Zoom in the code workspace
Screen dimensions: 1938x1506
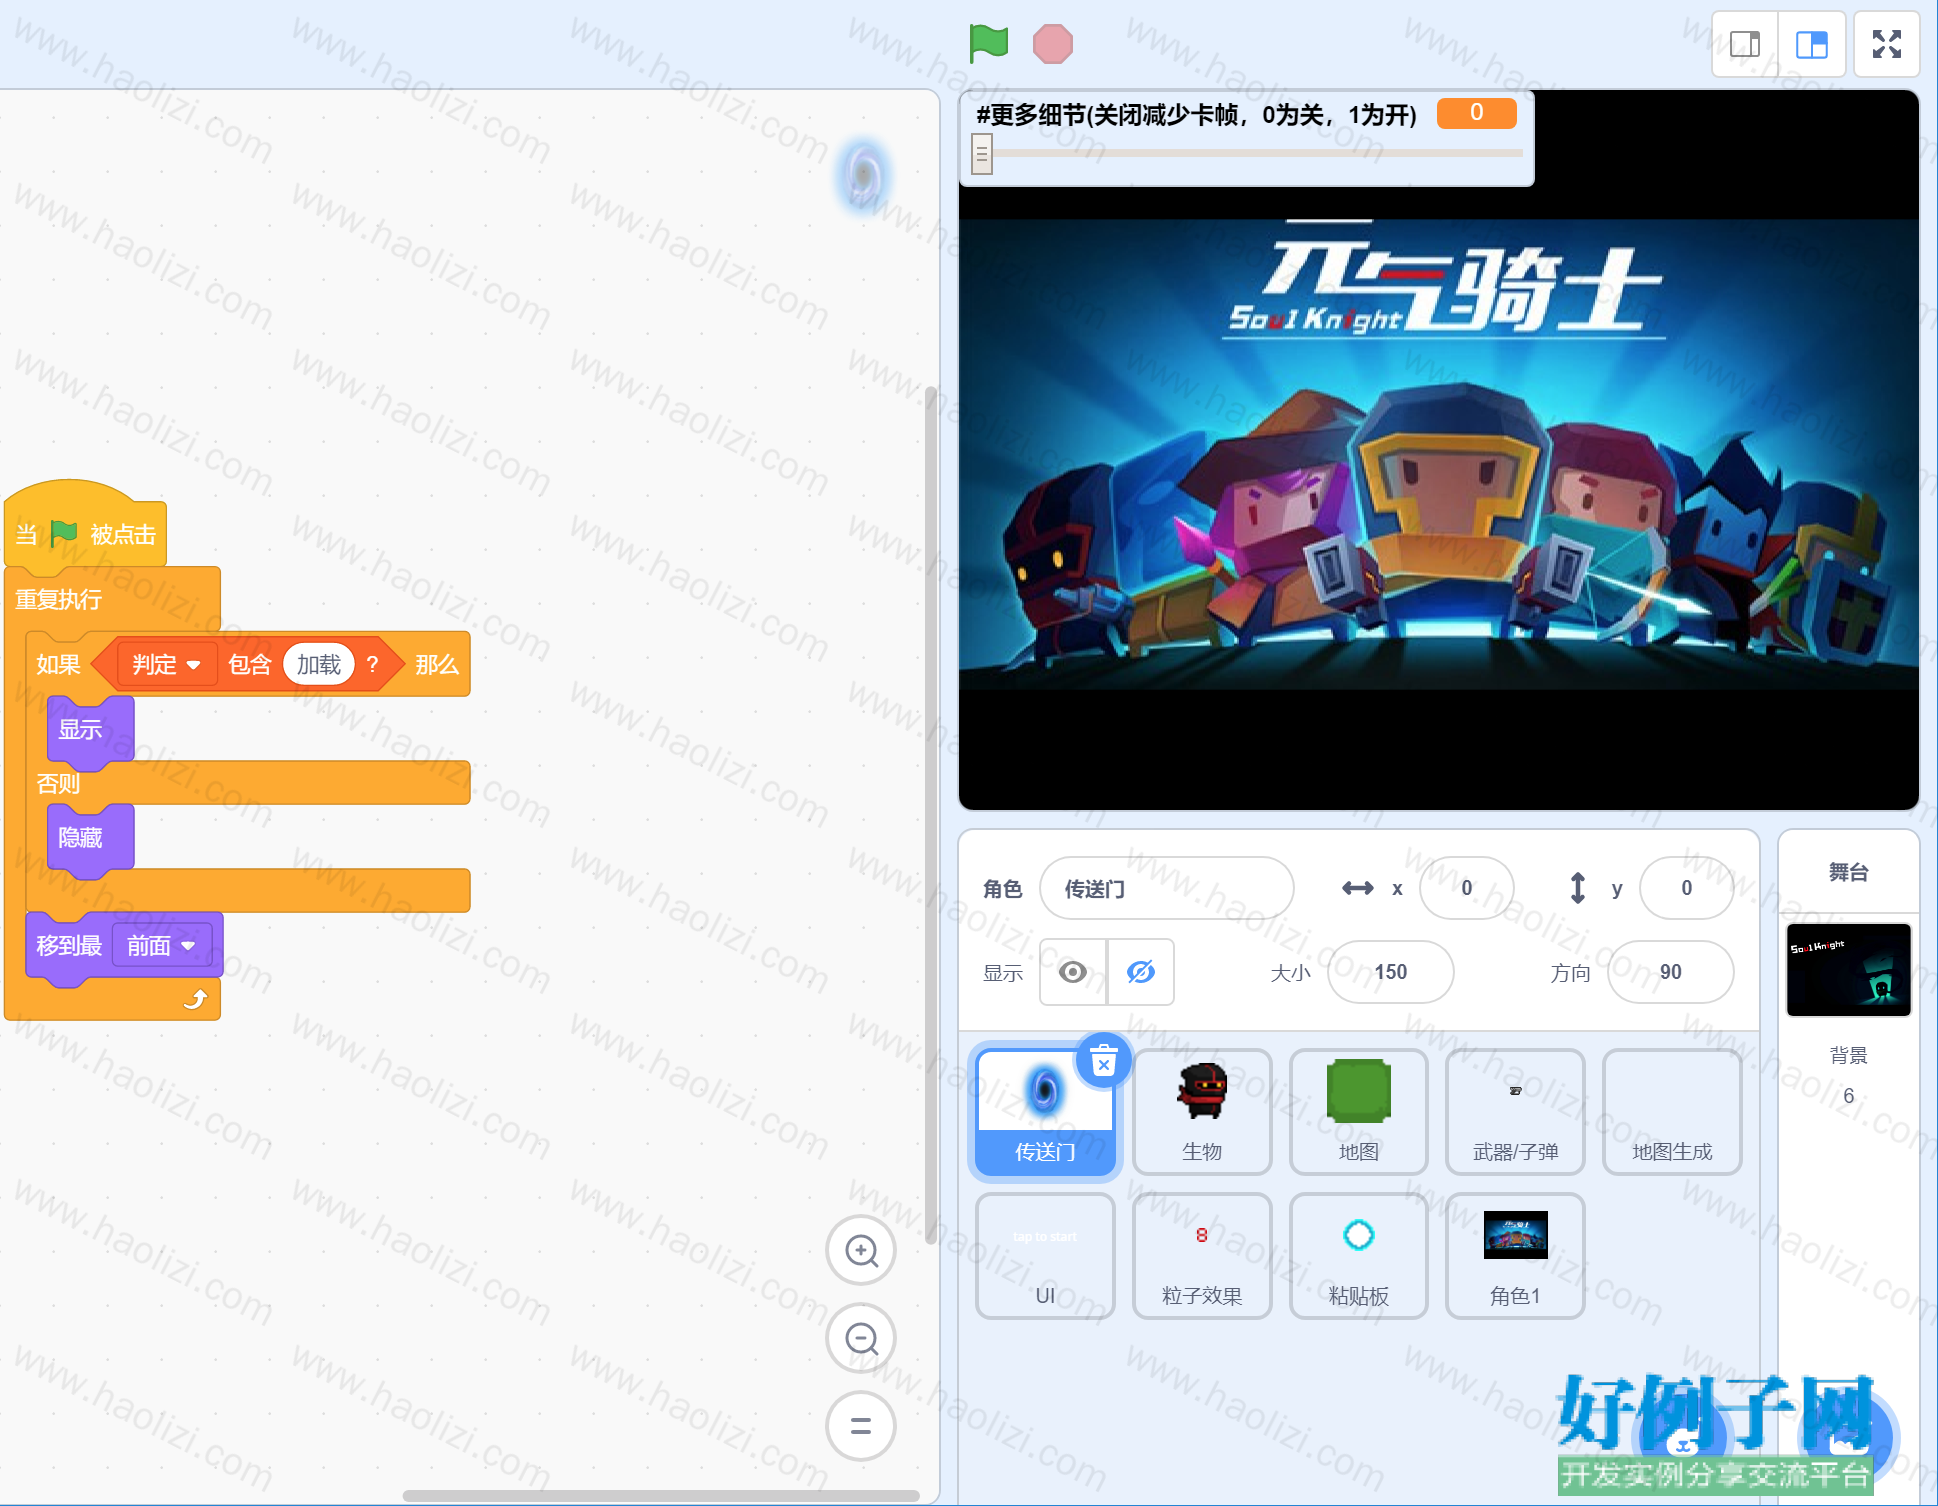(861, 1250)
